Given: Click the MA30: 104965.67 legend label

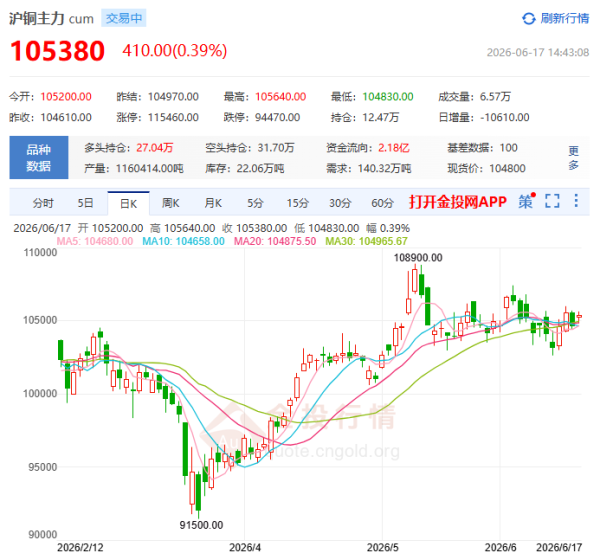Looking at the screenshot, I should [x=366, y=241].
